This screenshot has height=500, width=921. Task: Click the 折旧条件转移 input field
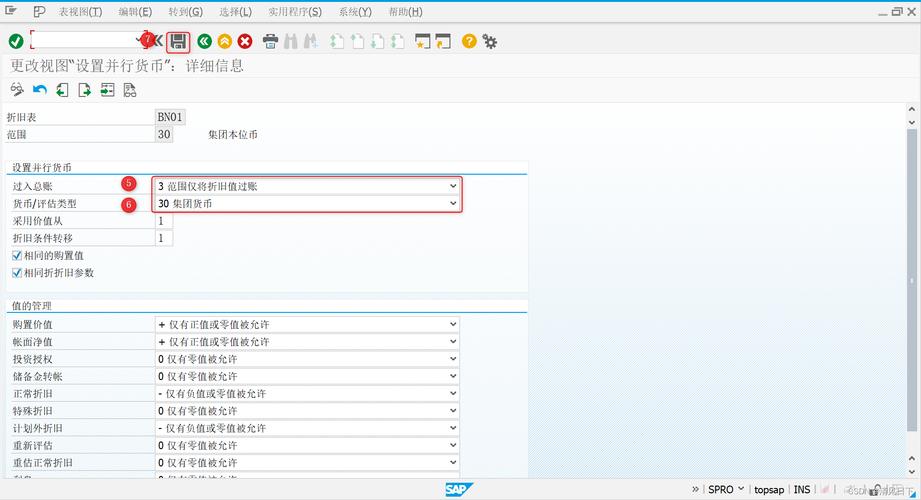[x=164, y=238]
